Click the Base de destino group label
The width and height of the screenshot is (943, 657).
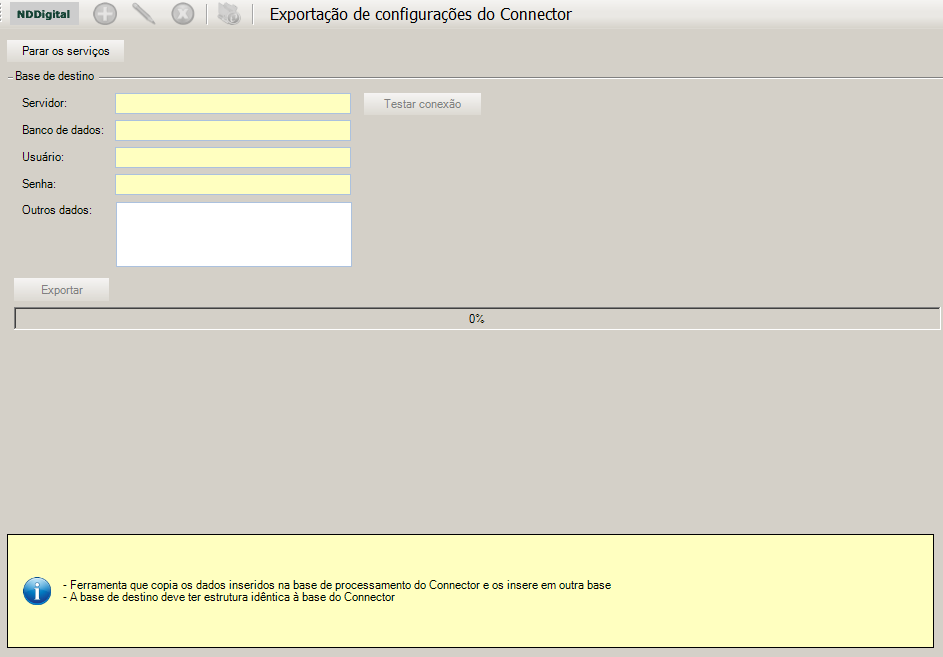(55, 76)
